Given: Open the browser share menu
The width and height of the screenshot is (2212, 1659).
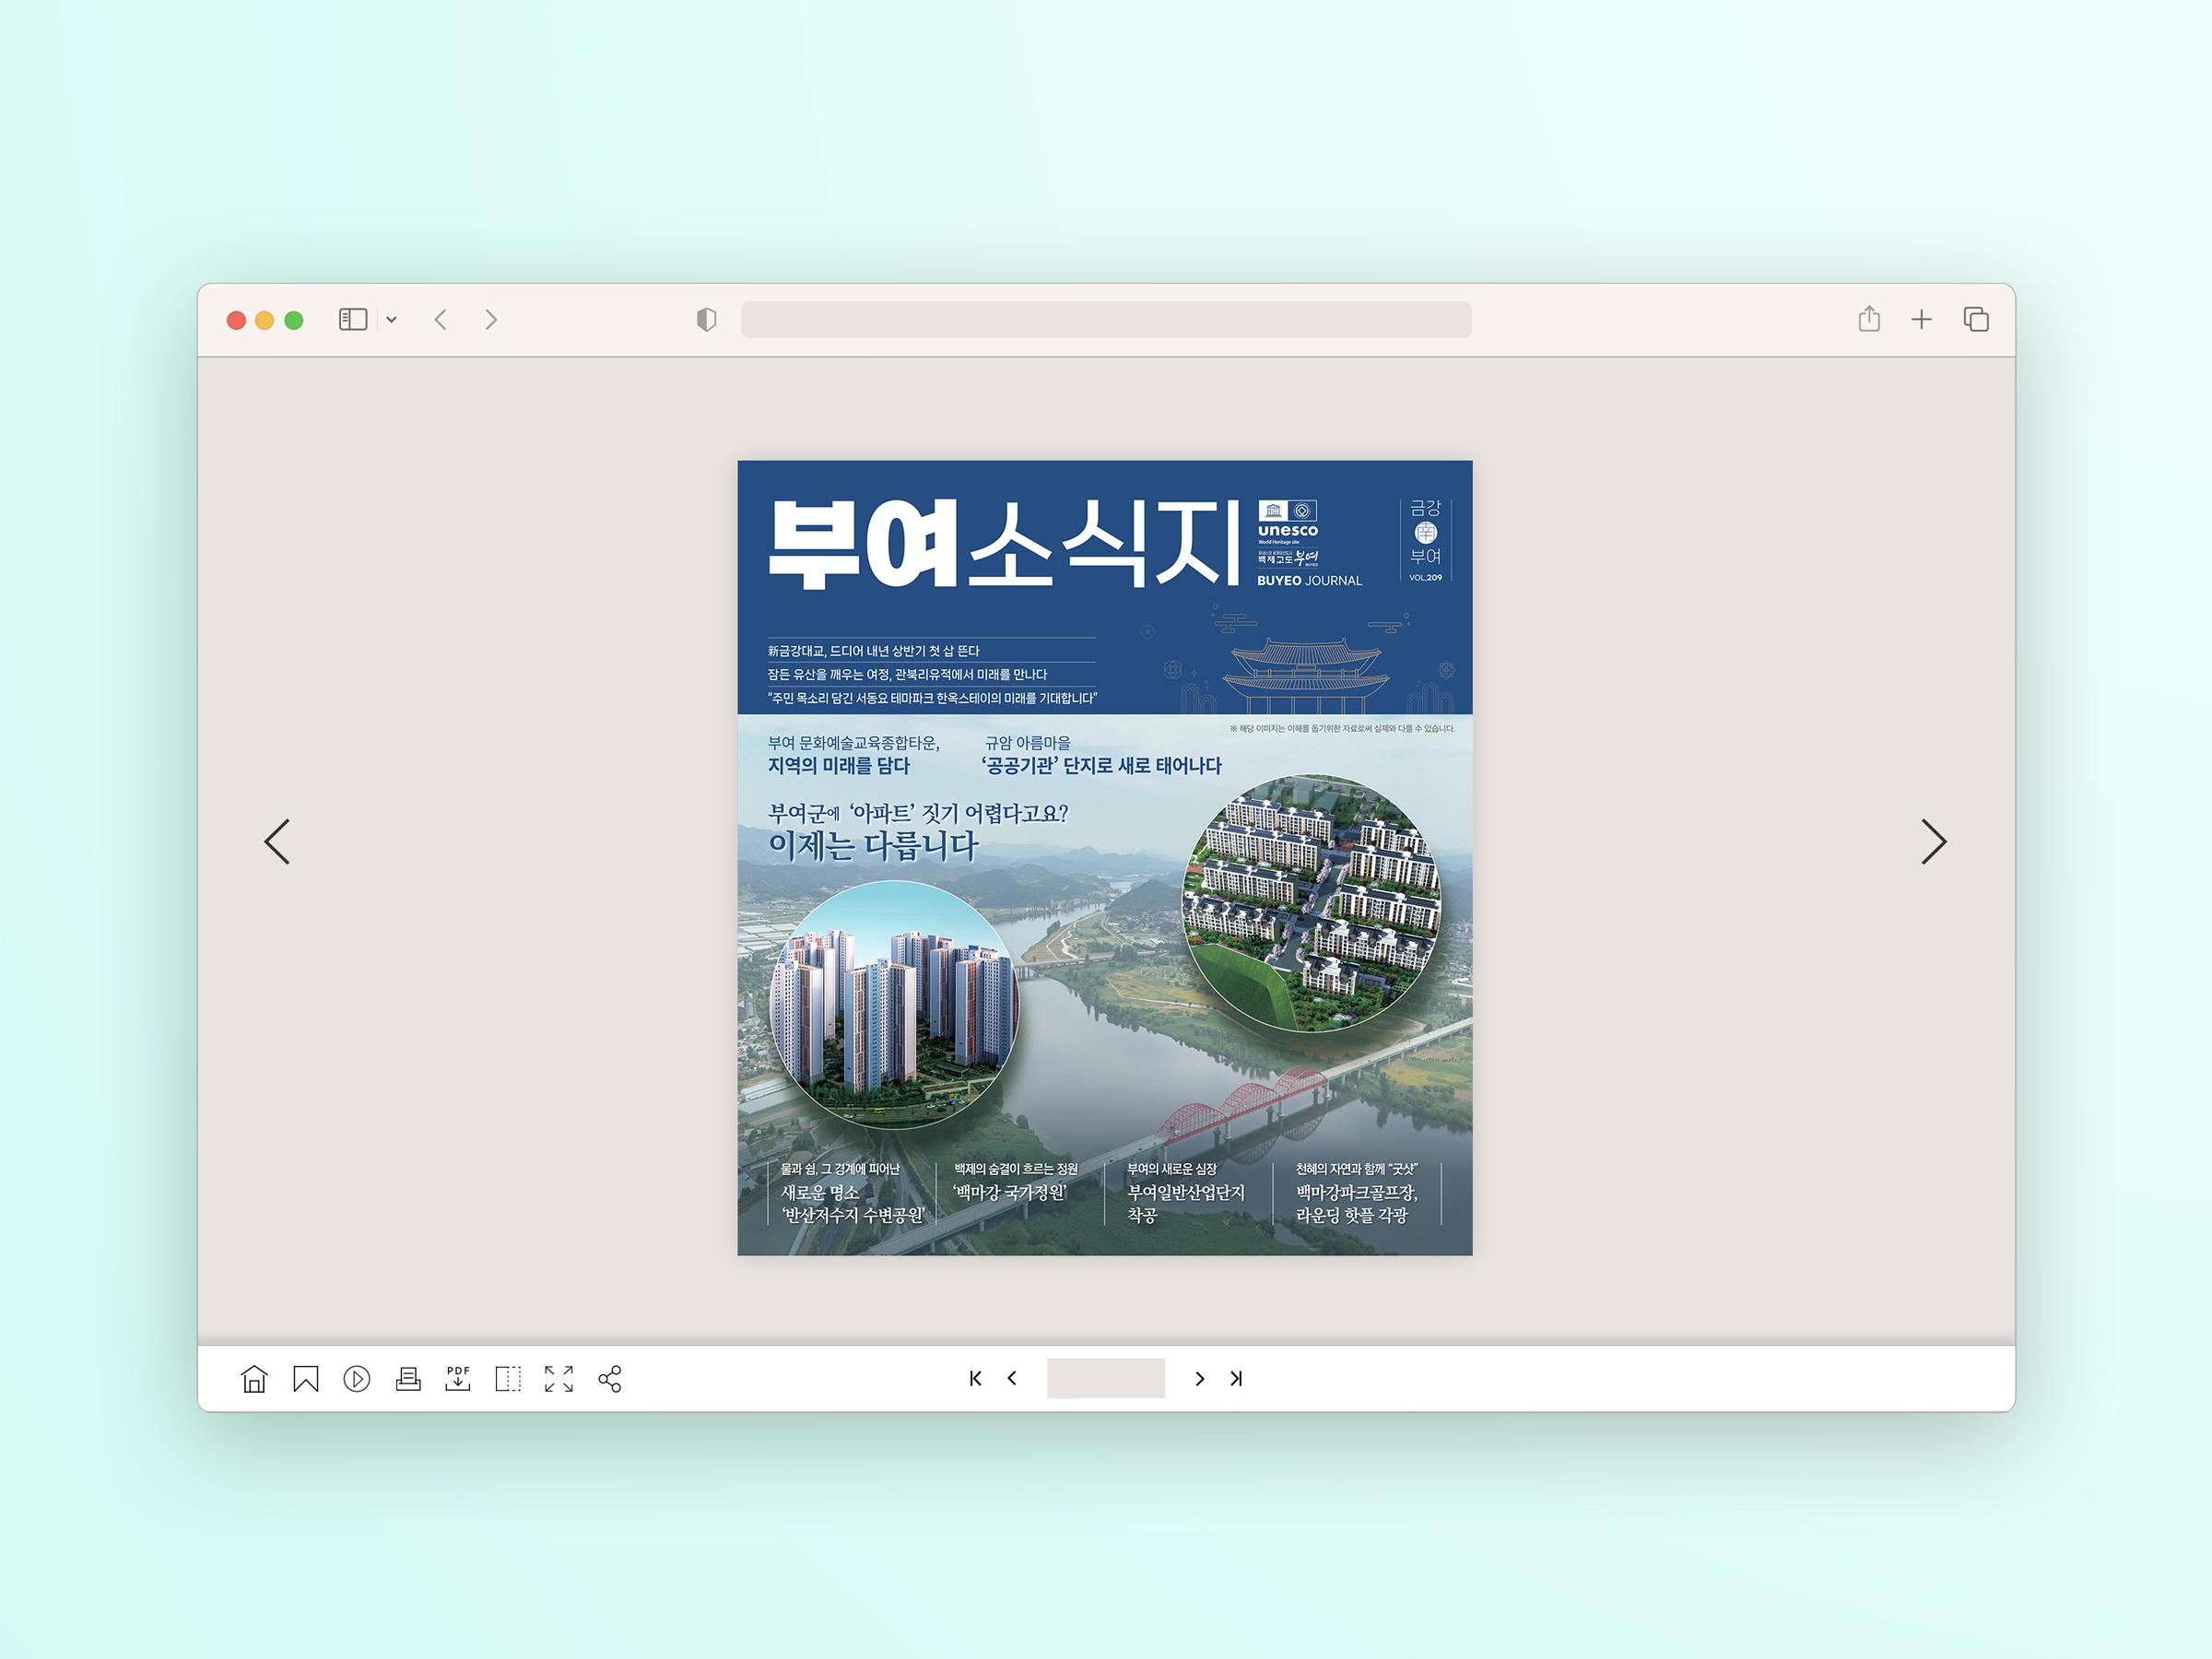Looking at the screenshot, I should pos(1869,319).
